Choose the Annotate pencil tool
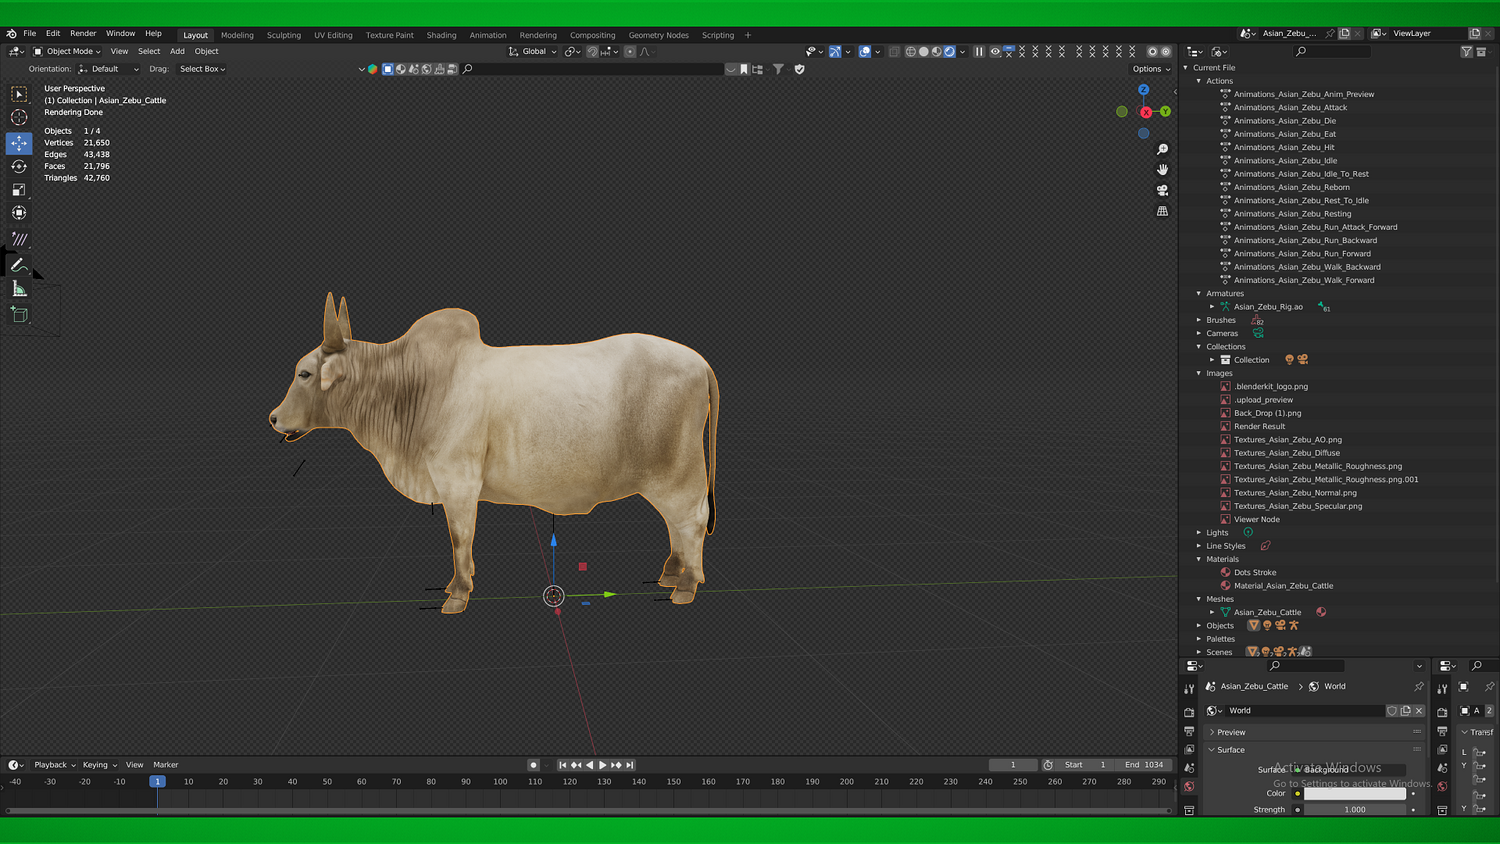 [x=19, y=264]
